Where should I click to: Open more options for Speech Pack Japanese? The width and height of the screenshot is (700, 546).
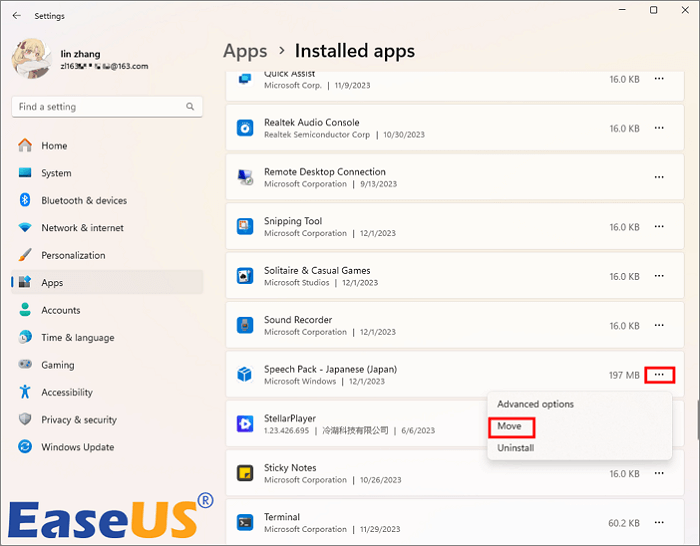[659, 375]
